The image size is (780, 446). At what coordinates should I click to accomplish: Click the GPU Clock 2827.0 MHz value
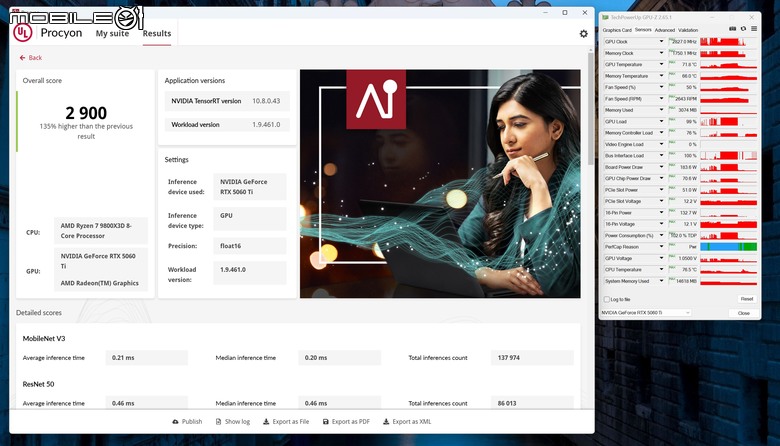[684, 42]
